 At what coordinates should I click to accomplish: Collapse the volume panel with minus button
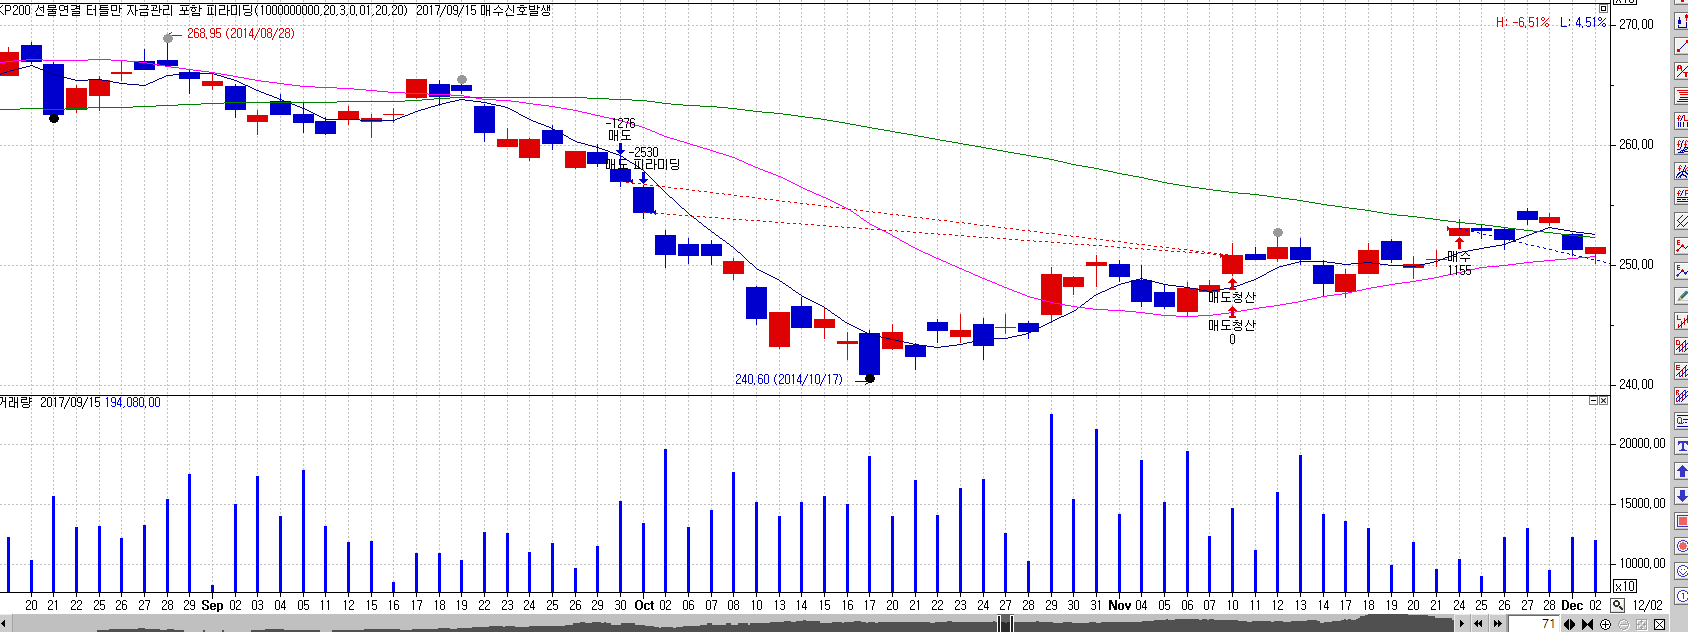point(1594,401)
